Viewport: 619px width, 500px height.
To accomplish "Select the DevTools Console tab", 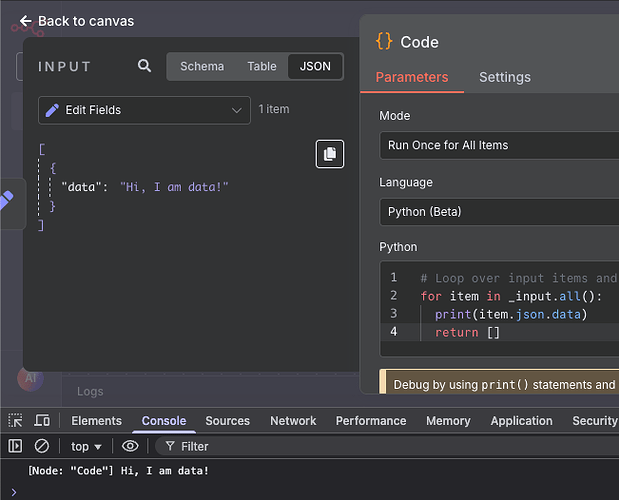I will pos(164,421).
